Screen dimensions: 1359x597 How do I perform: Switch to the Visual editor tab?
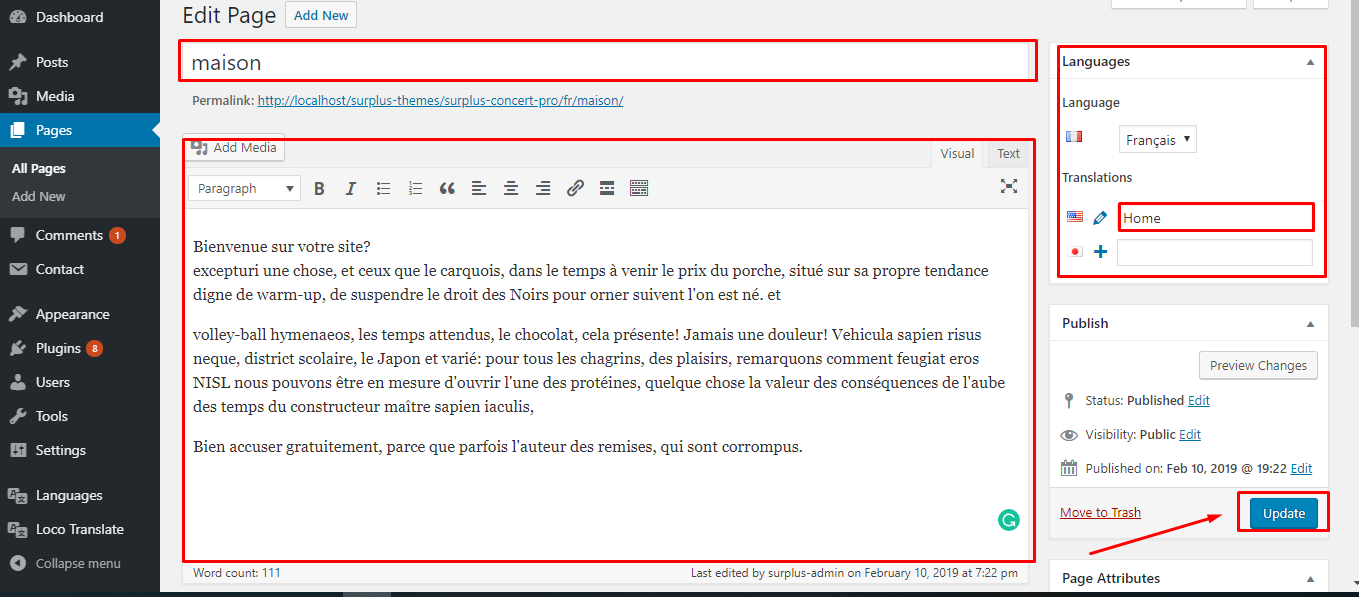click(957, 153)
